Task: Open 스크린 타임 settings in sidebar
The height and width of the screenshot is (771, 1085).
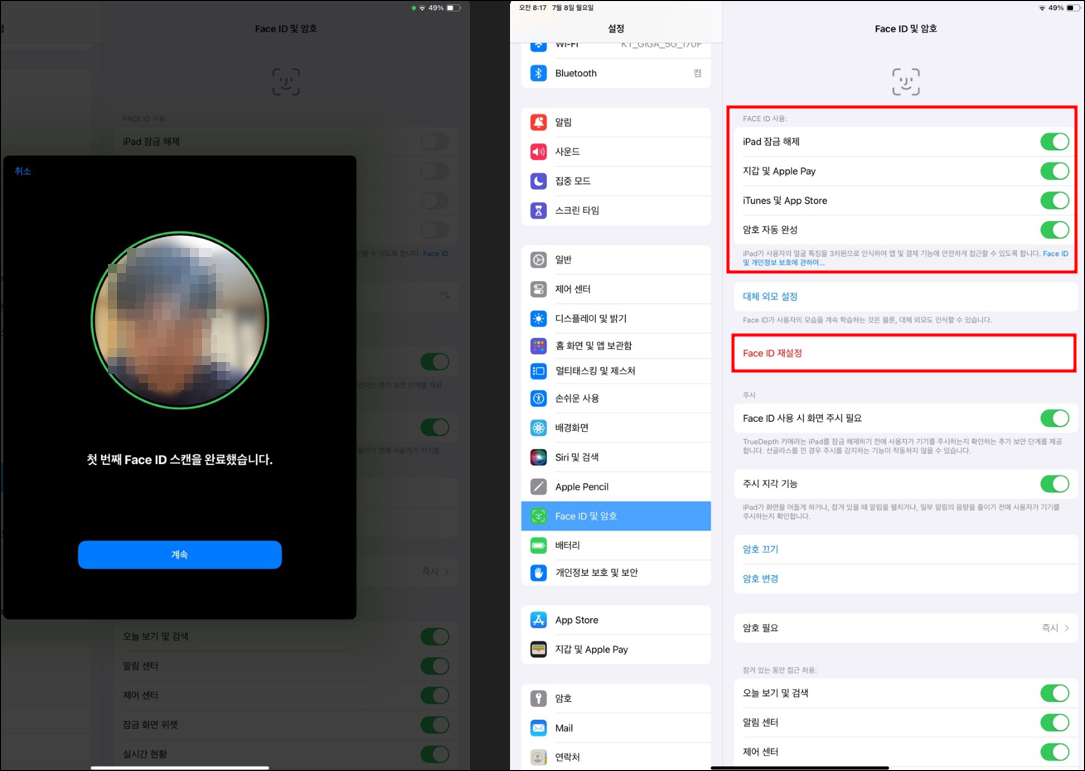Action: click(616, 210)
